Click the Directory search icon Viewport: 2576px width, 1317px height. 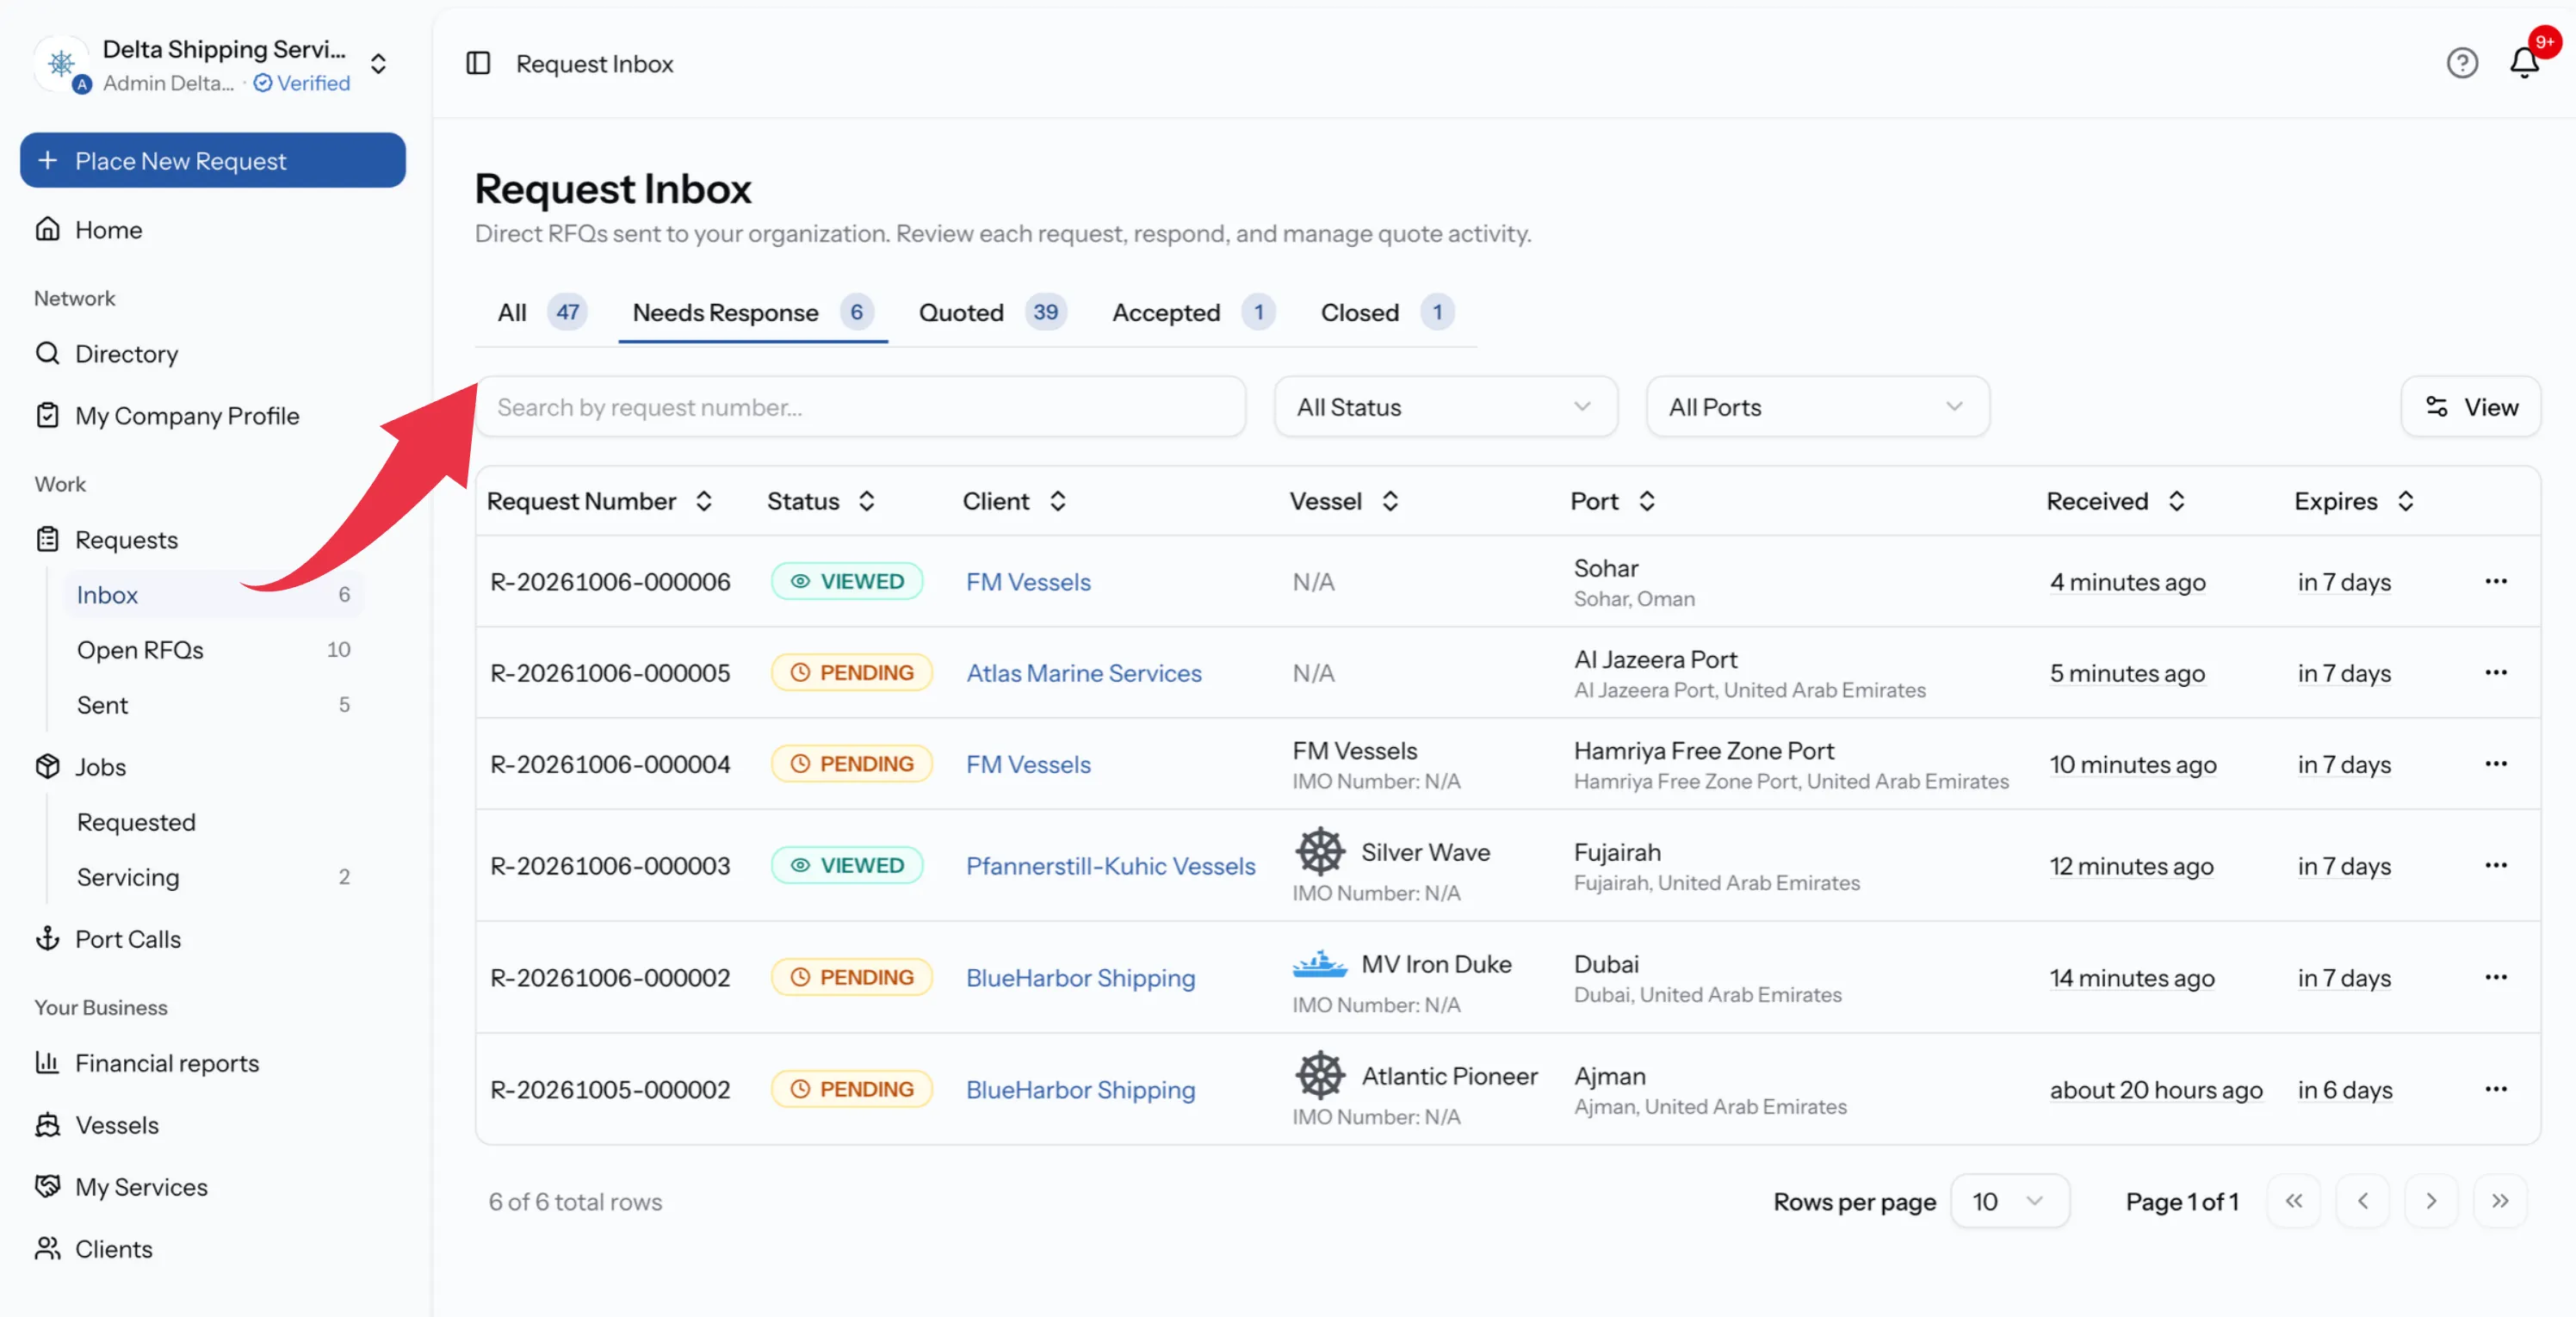tap(47, 353)
